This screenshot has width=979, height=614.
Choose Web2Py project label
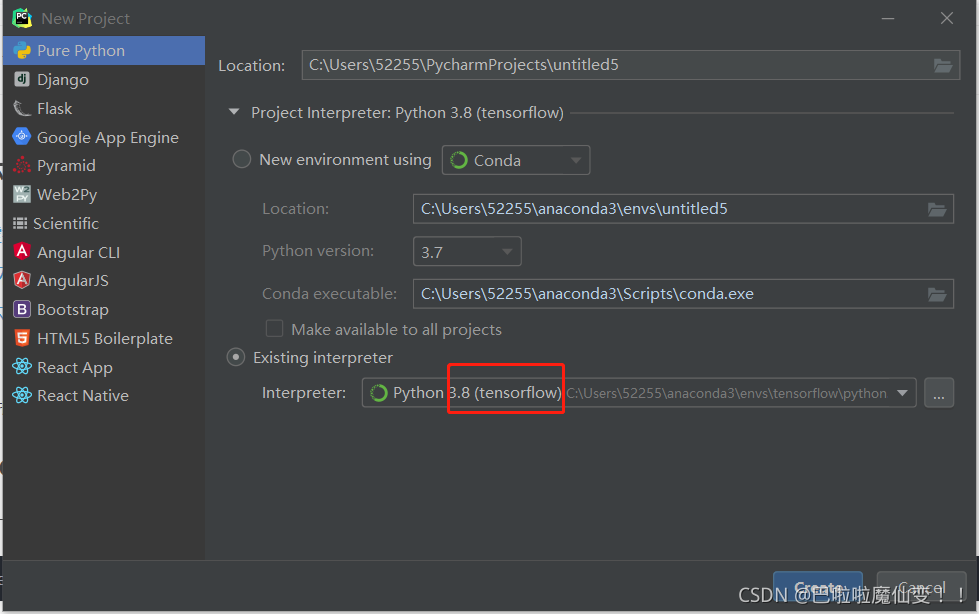[67, 194]
